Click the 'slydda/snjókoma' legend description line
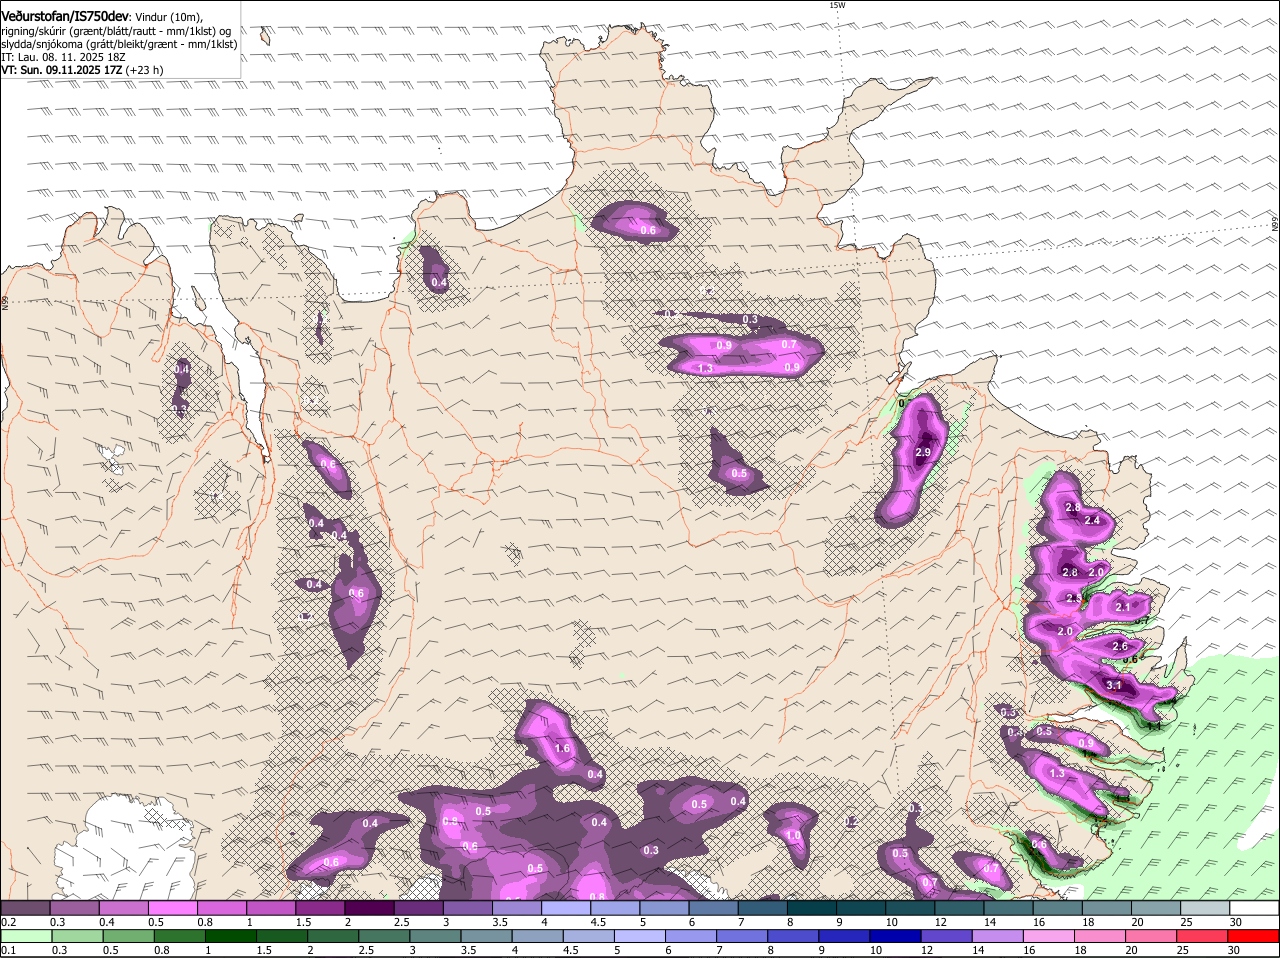This screenshot has width=1280, height=958. (119, 44)
